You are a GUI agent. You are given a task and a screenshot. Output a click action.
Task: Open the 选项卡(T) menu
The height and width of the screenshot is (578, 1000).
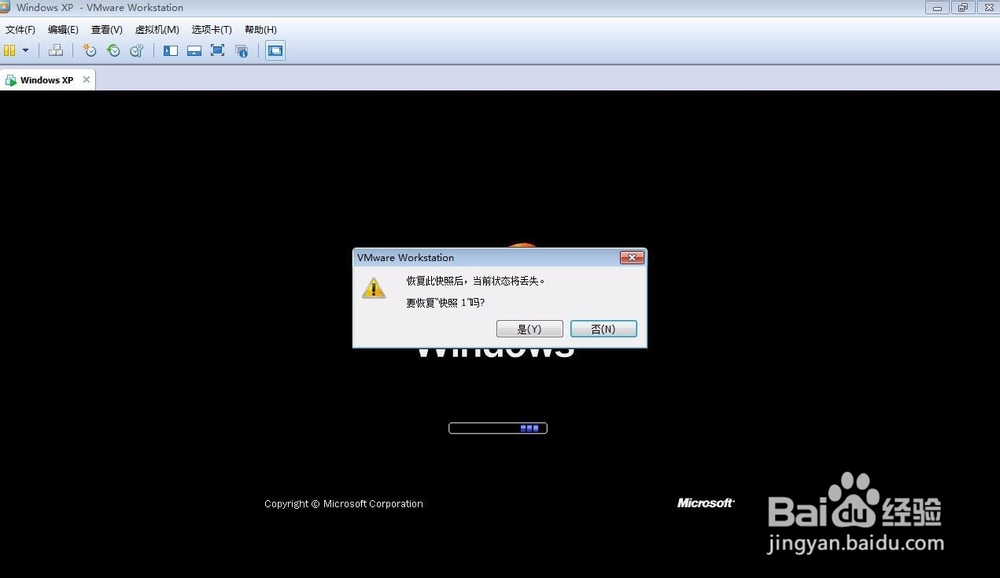tap(212, 30)
